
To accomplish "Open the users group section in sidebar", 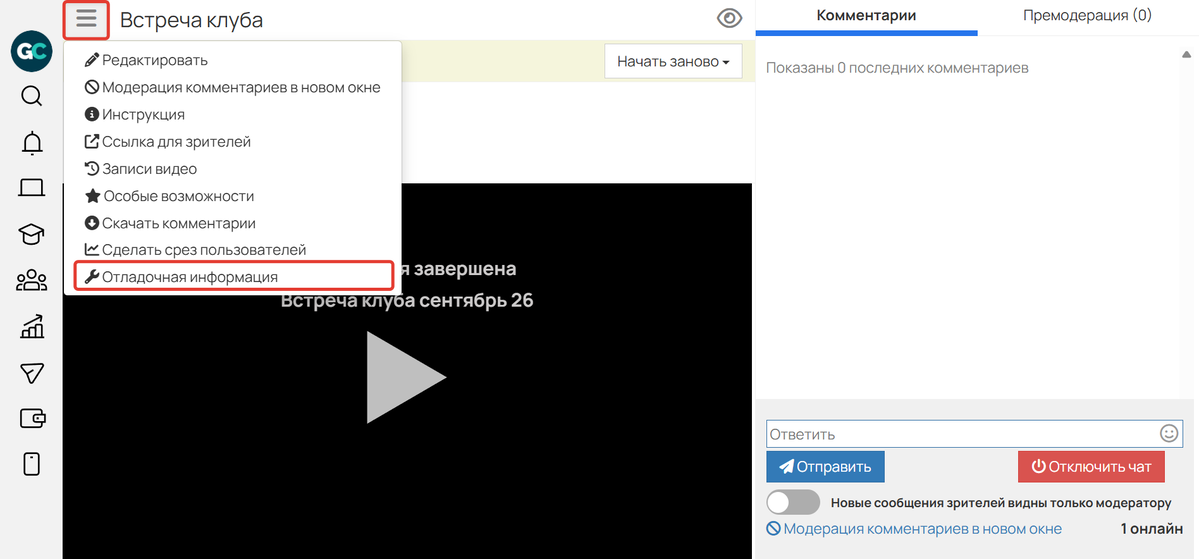I will 31,281.
